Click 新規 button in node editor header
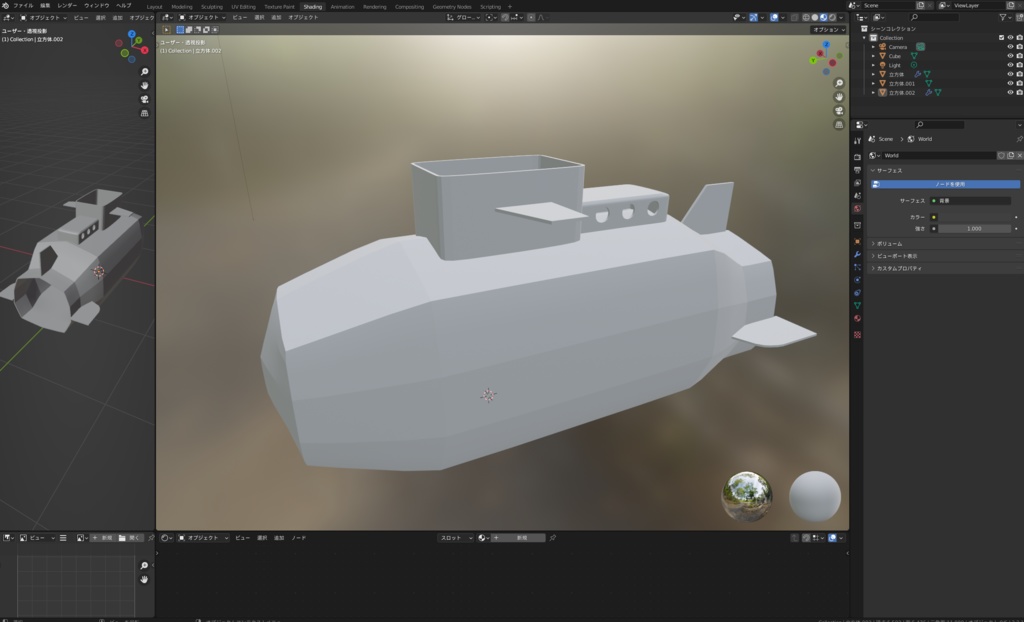Screen dimensions: 1024x622 click(x=518, y=538)
